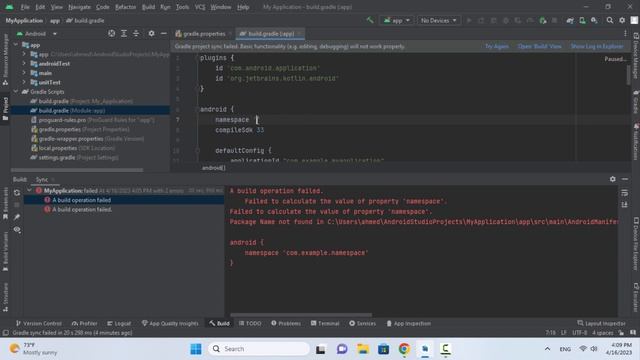Open Google Chrome from taskbar
The height and width of the screenshot is (360, 640).
click(404, 349)
